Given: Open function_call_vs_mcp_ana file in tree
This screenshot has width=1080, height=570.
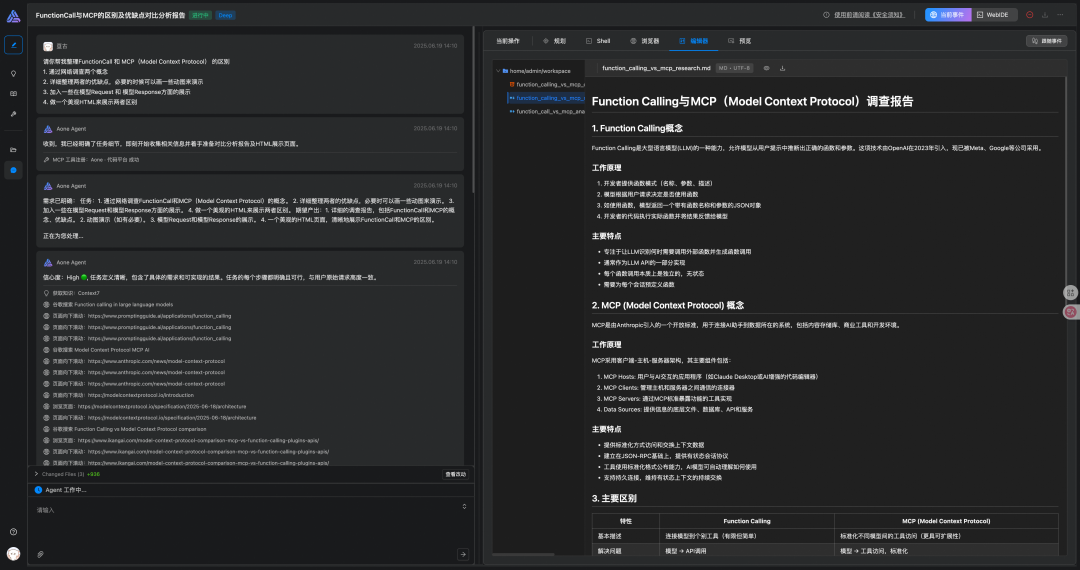Looking at the screenshot, I should pos(547,111).
